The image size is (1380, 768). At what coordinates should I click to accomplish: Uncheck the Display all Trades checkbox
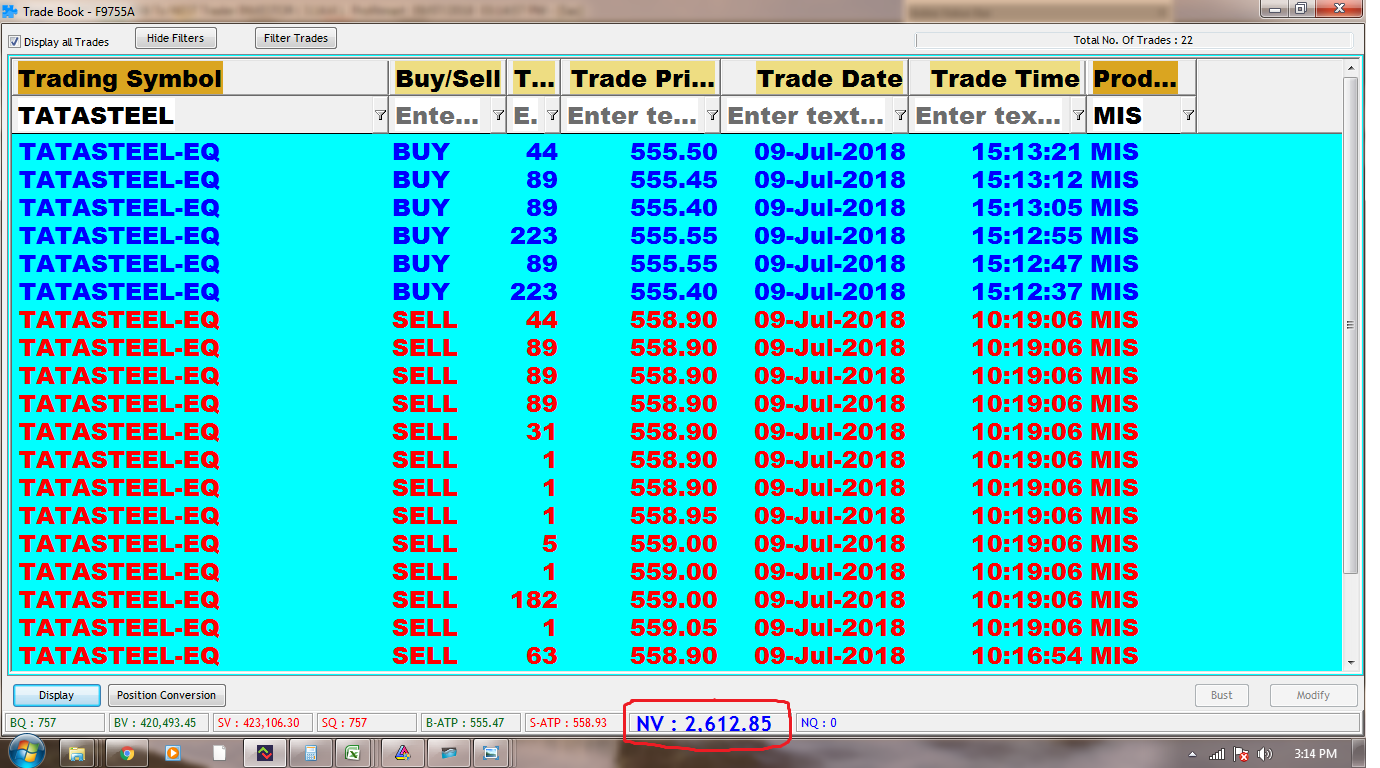pos(14,42)
